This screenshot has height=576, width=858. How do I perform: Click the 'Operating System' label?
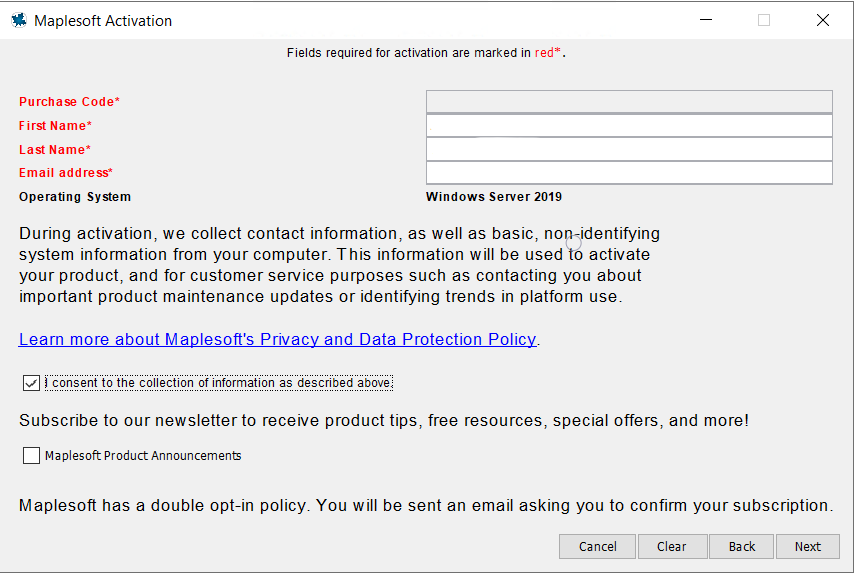click(75, 197)
